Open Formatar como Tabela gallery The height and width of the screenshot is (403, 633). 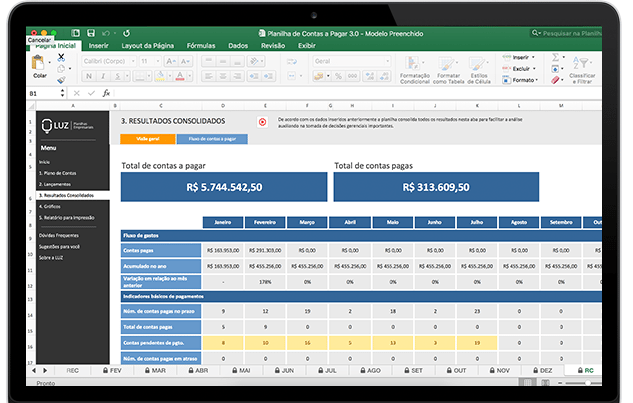(x=448, y=62)
